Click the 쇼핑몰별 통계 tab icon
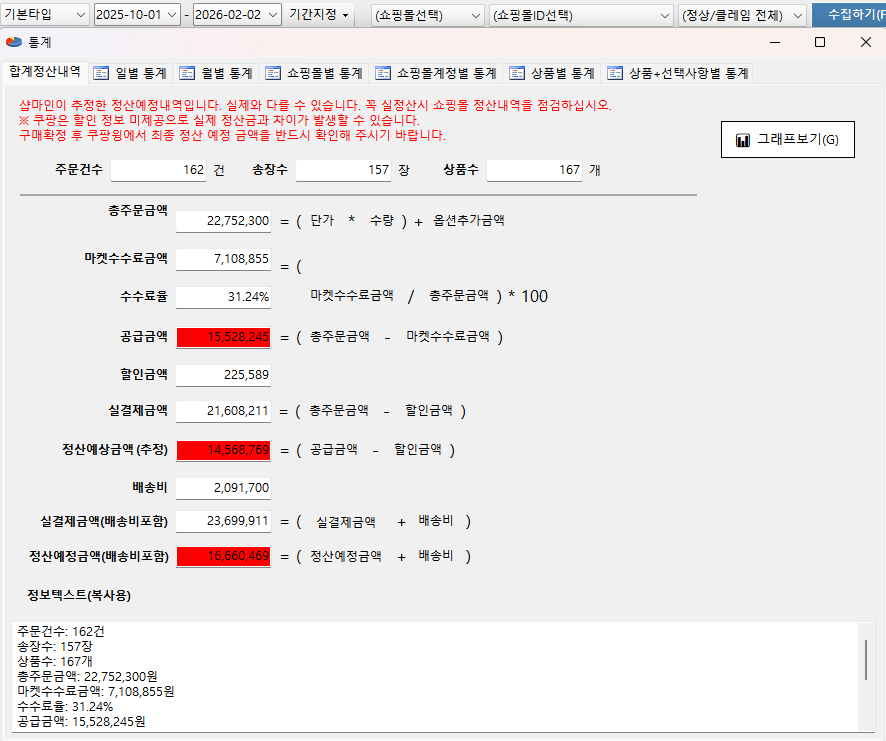Viewport: 886px width, 741px height. (274, 73)
